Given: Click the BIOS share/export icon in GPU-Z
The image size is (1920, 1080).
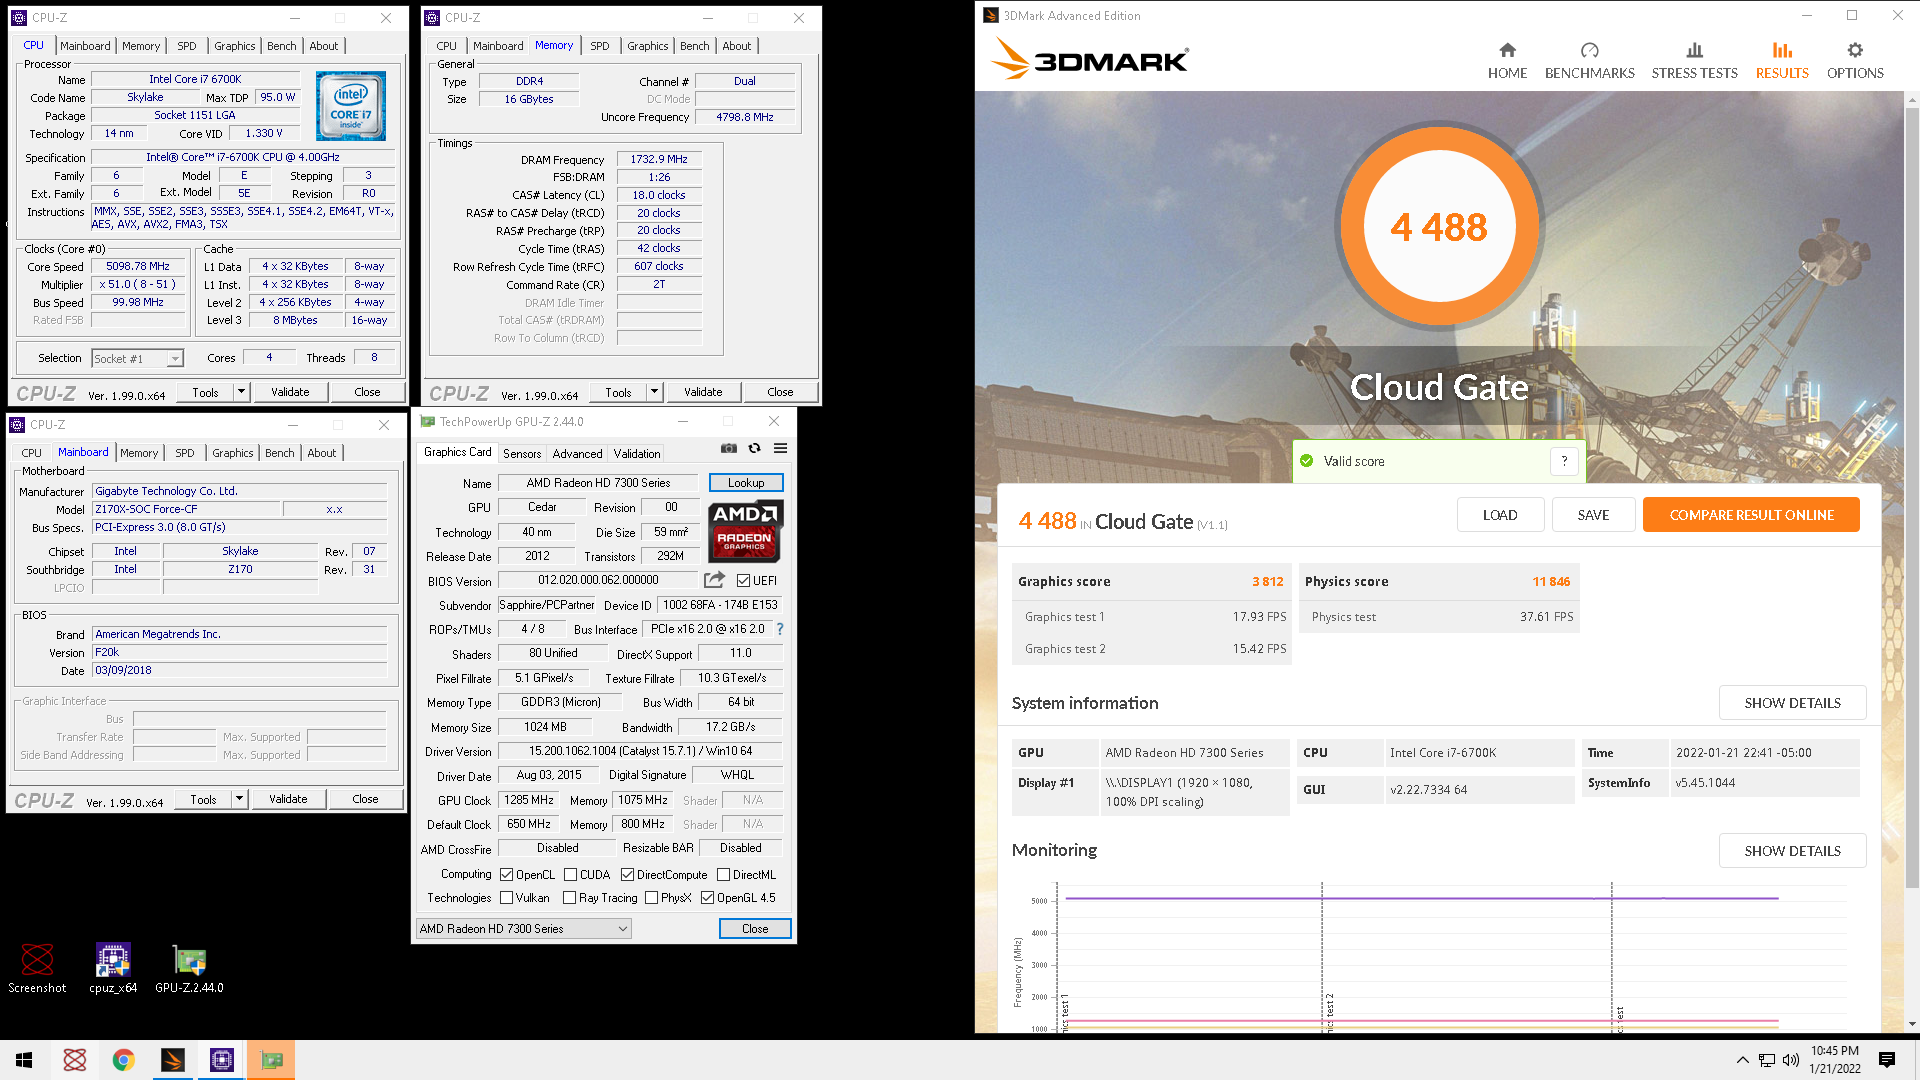Looking at the screenshot, I should [x=714, y=580].
